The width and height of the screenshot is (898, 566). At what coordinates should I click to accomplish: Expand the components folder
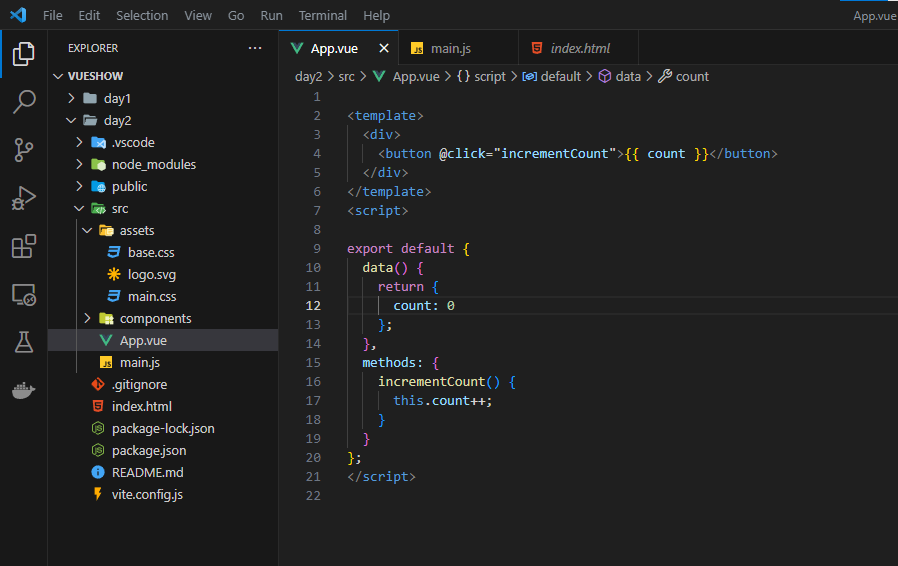click(88, 318)
